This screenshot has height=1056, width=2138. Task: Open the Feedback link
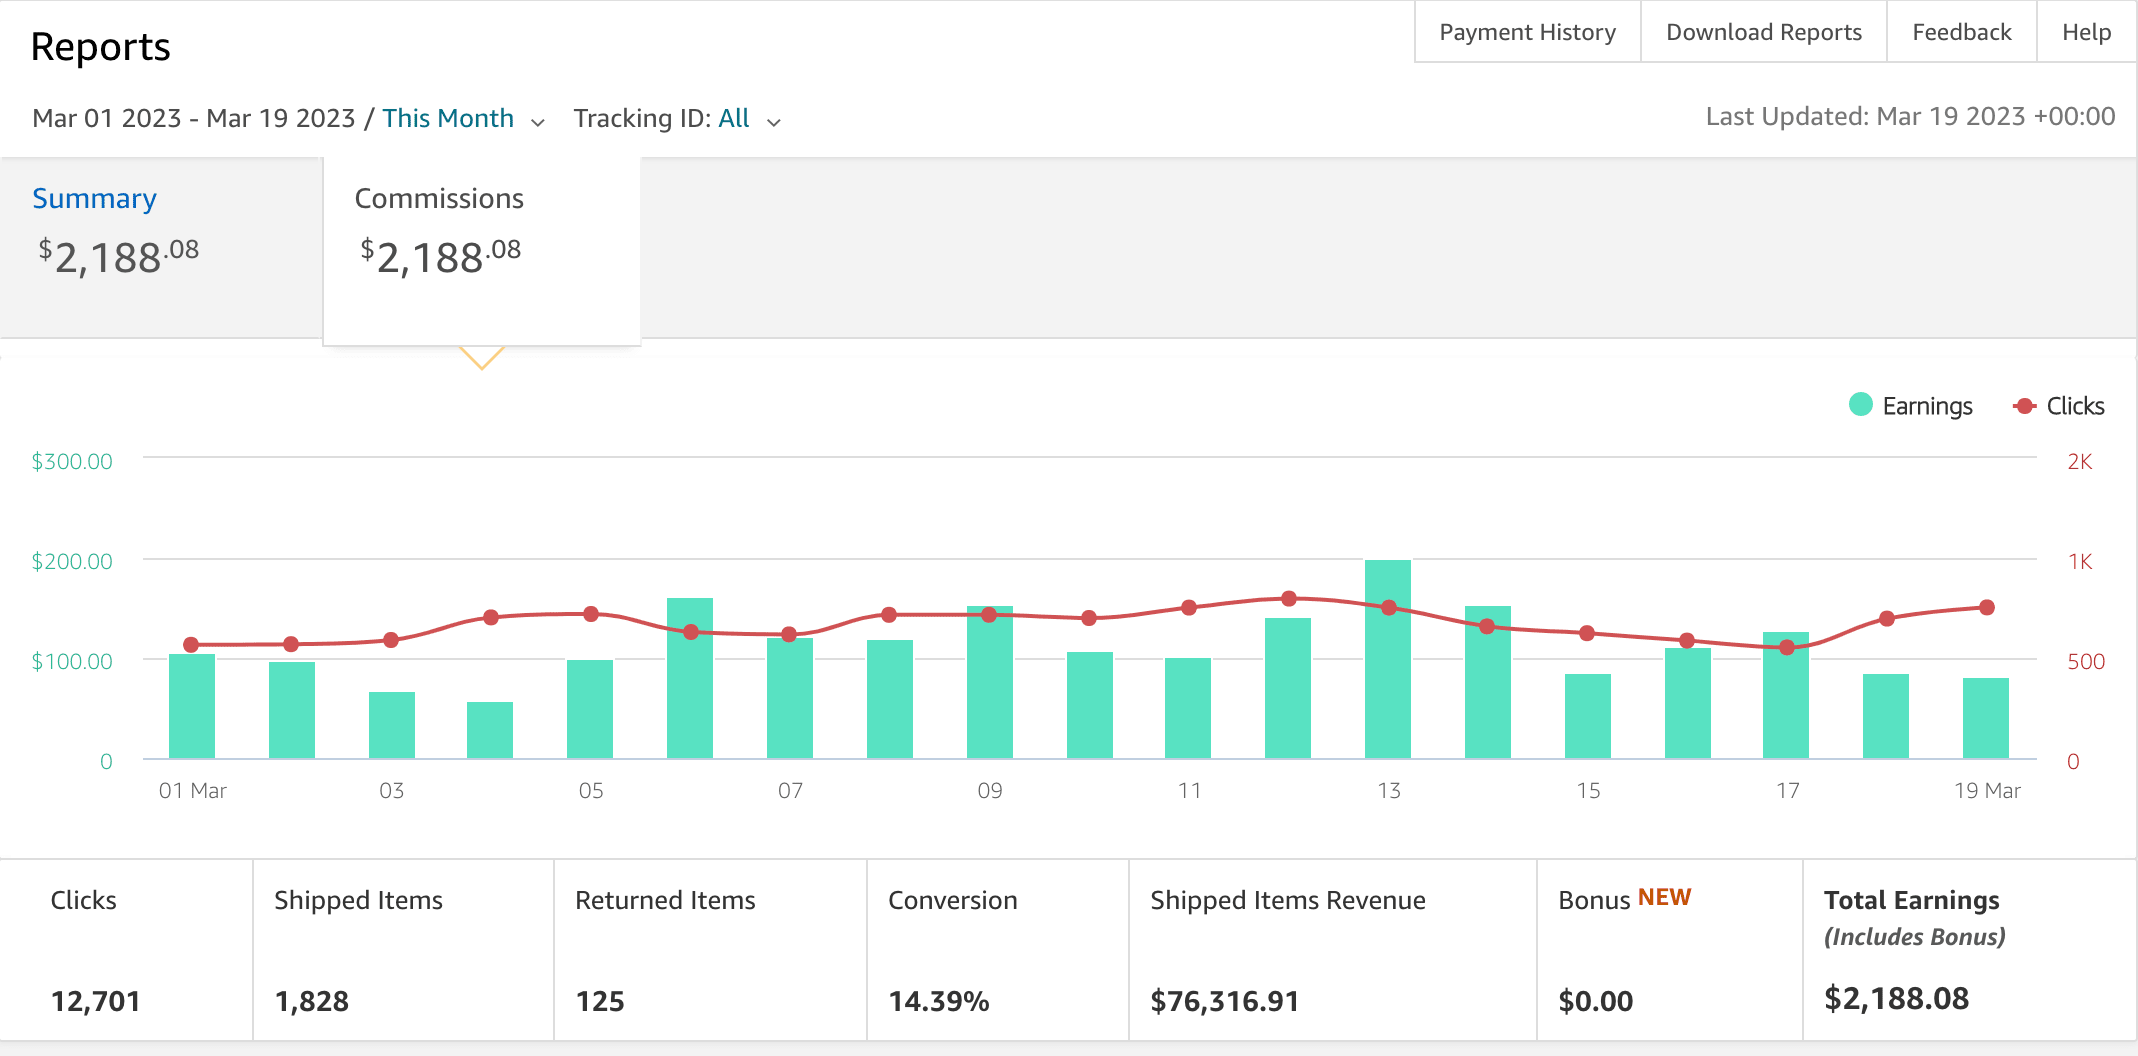tap(1961, 32)
